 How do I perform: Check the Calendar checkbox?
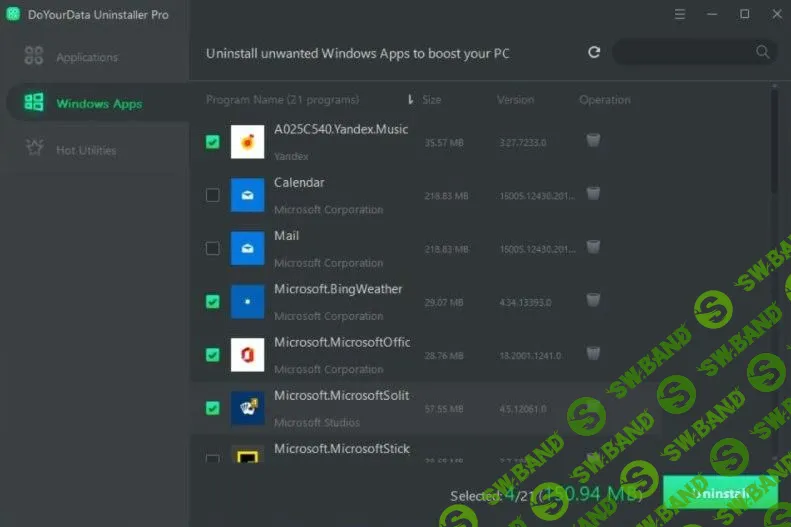(x=212, y=195)
